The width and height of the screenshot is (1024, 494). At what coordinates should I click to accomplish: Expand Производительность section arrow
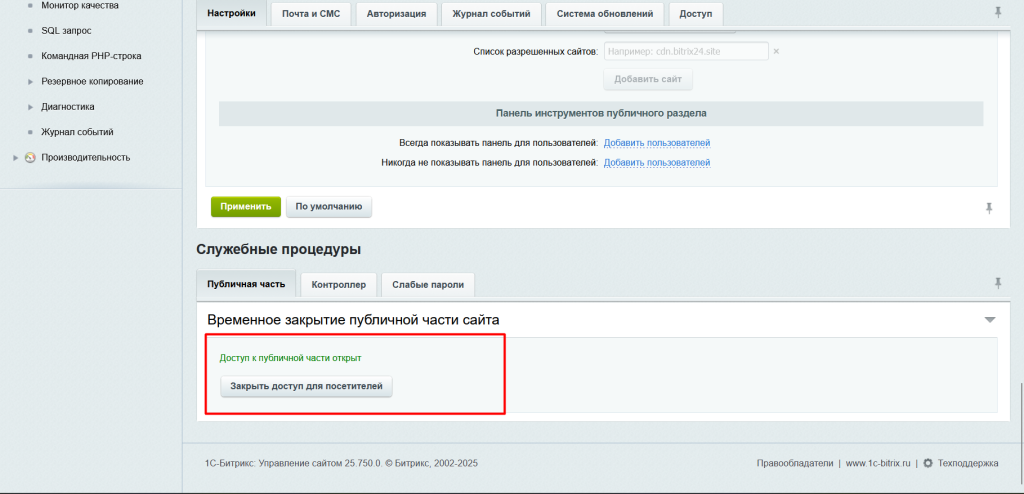pos(16,157)
